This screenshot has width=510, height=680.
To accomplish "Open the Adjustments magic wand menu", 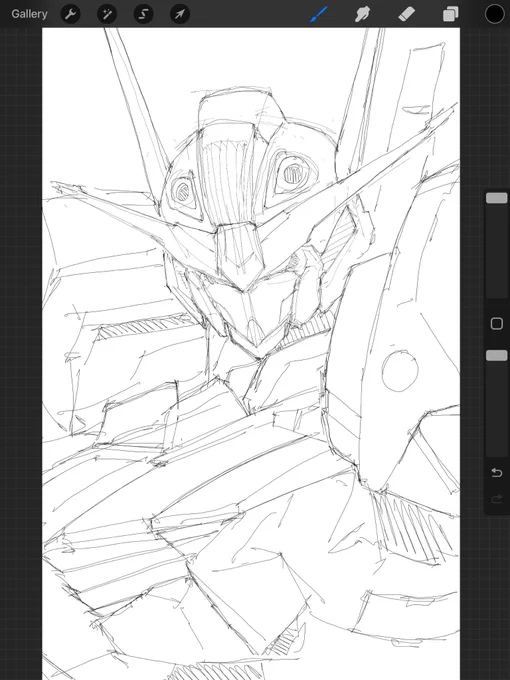I will [x=107, y=14].
